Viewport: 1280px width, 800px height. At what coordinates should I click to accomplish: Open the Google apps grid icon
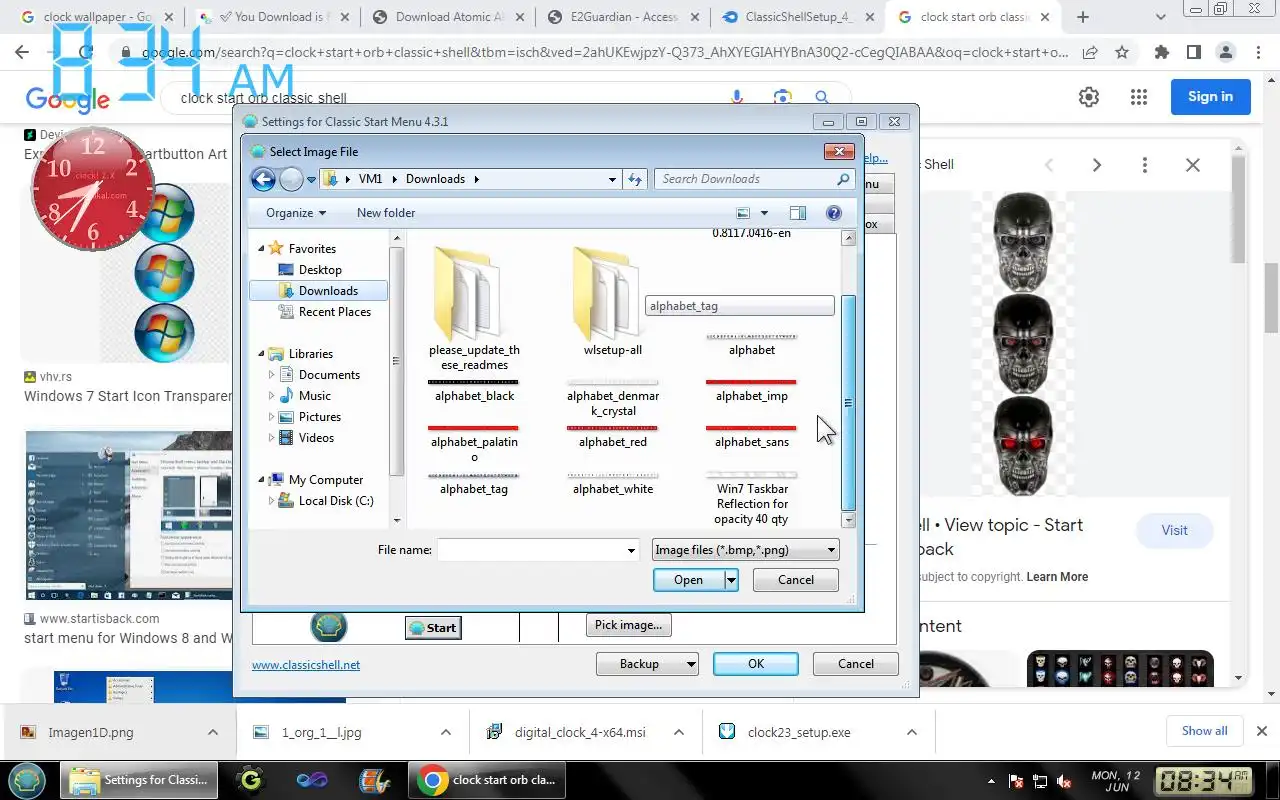pyautogui.click(x=1139, y=97)
